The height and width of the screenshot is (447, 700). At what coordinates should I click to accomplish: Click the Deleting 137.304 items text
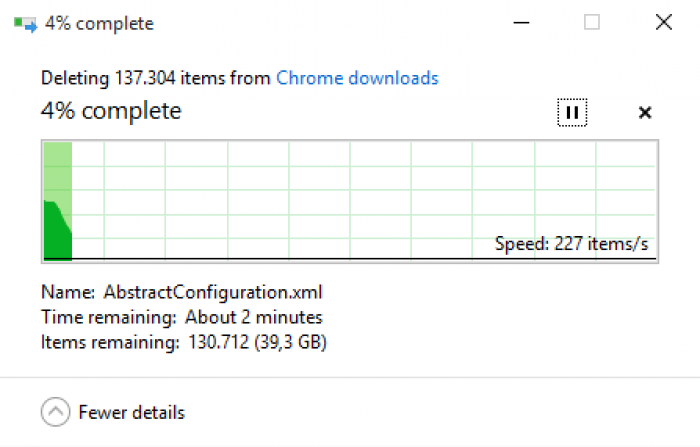pos(156,78)
